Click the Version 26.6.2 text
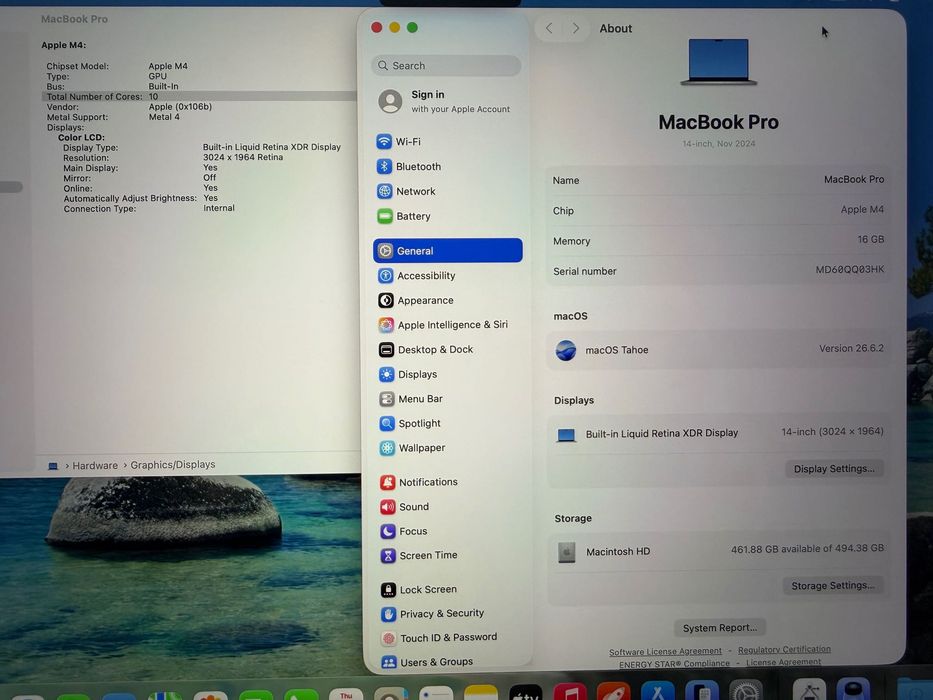Viewport: 933px width, 700px height. (851, 348)
